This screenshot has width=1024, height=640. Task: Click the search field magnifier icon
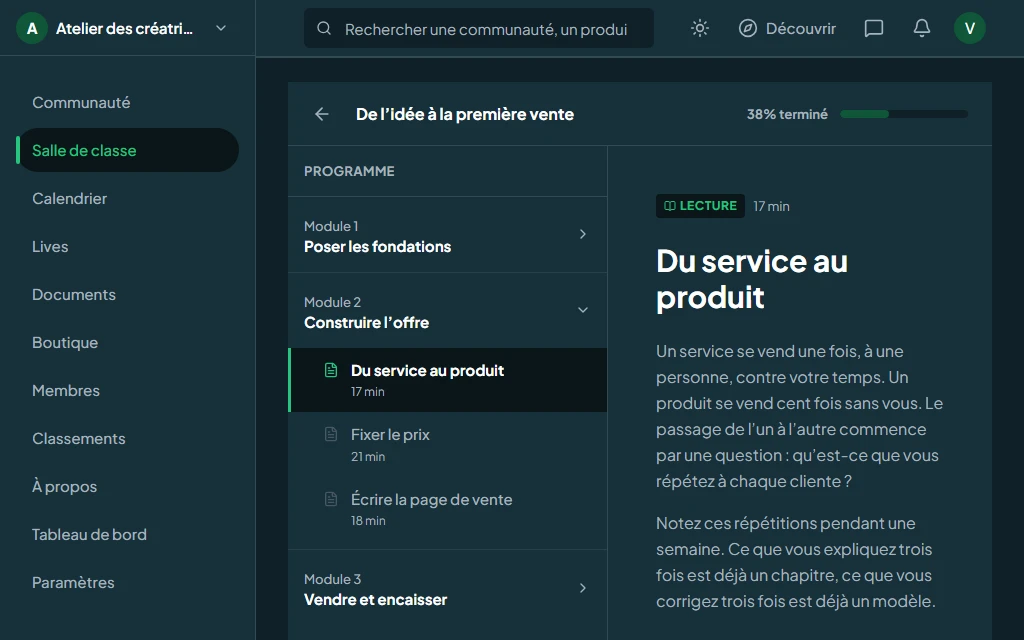[324, 28]
